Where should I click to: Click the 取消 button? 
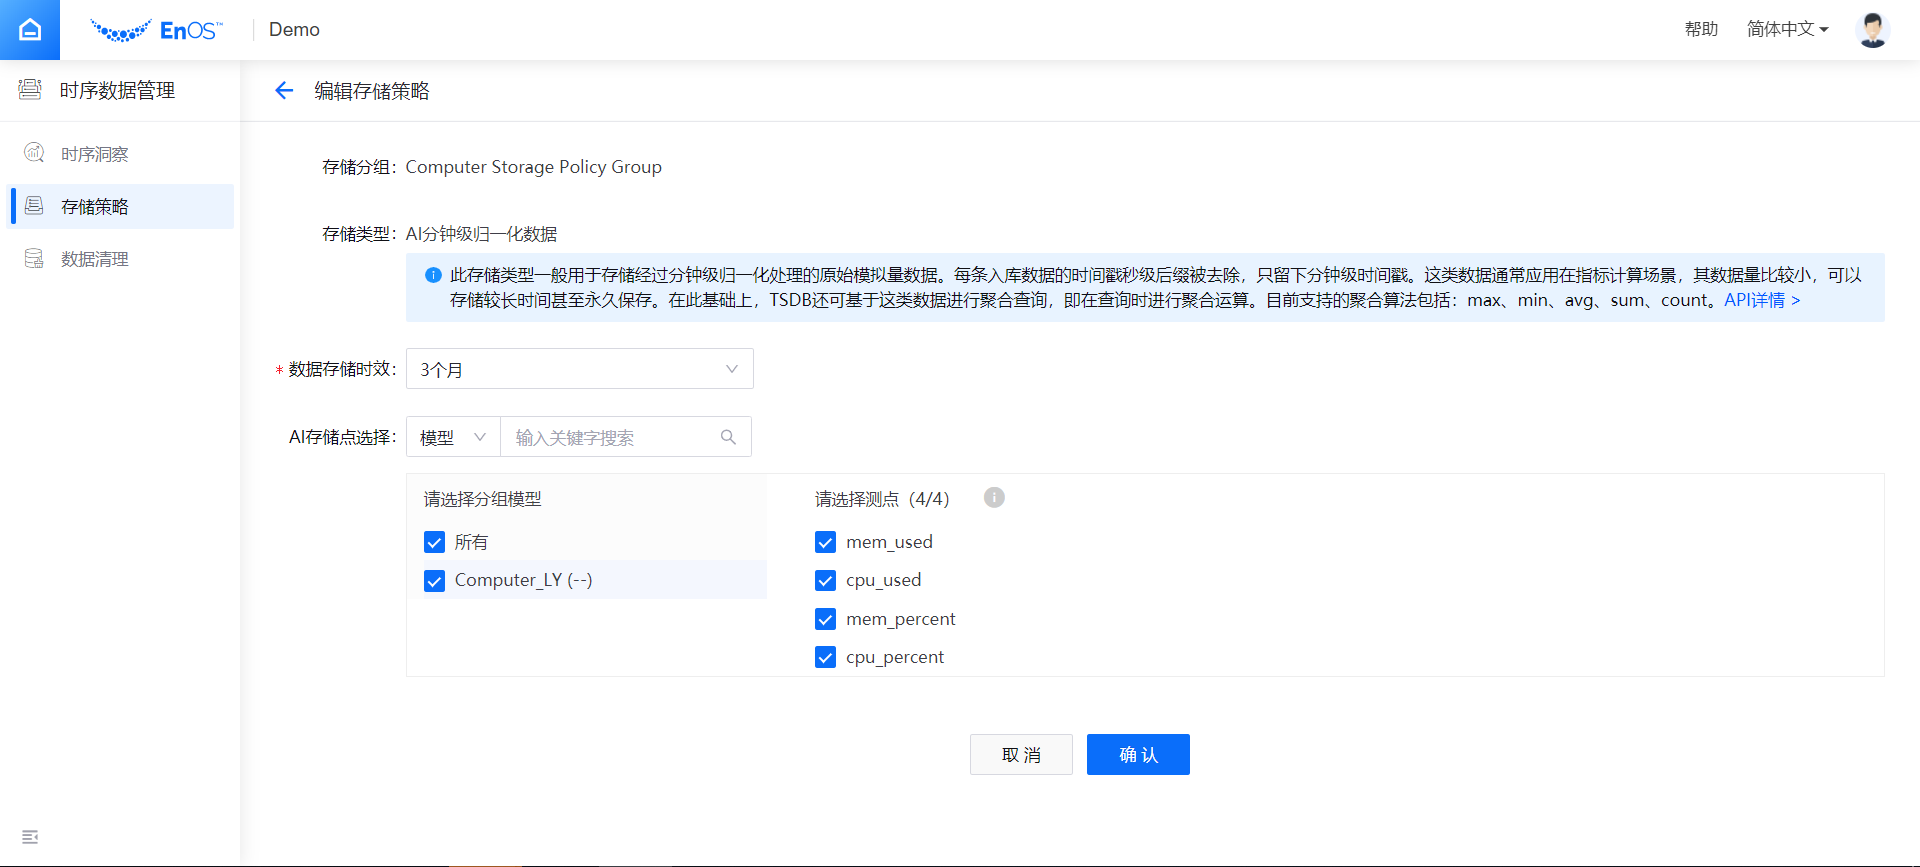coord(1021,754)
